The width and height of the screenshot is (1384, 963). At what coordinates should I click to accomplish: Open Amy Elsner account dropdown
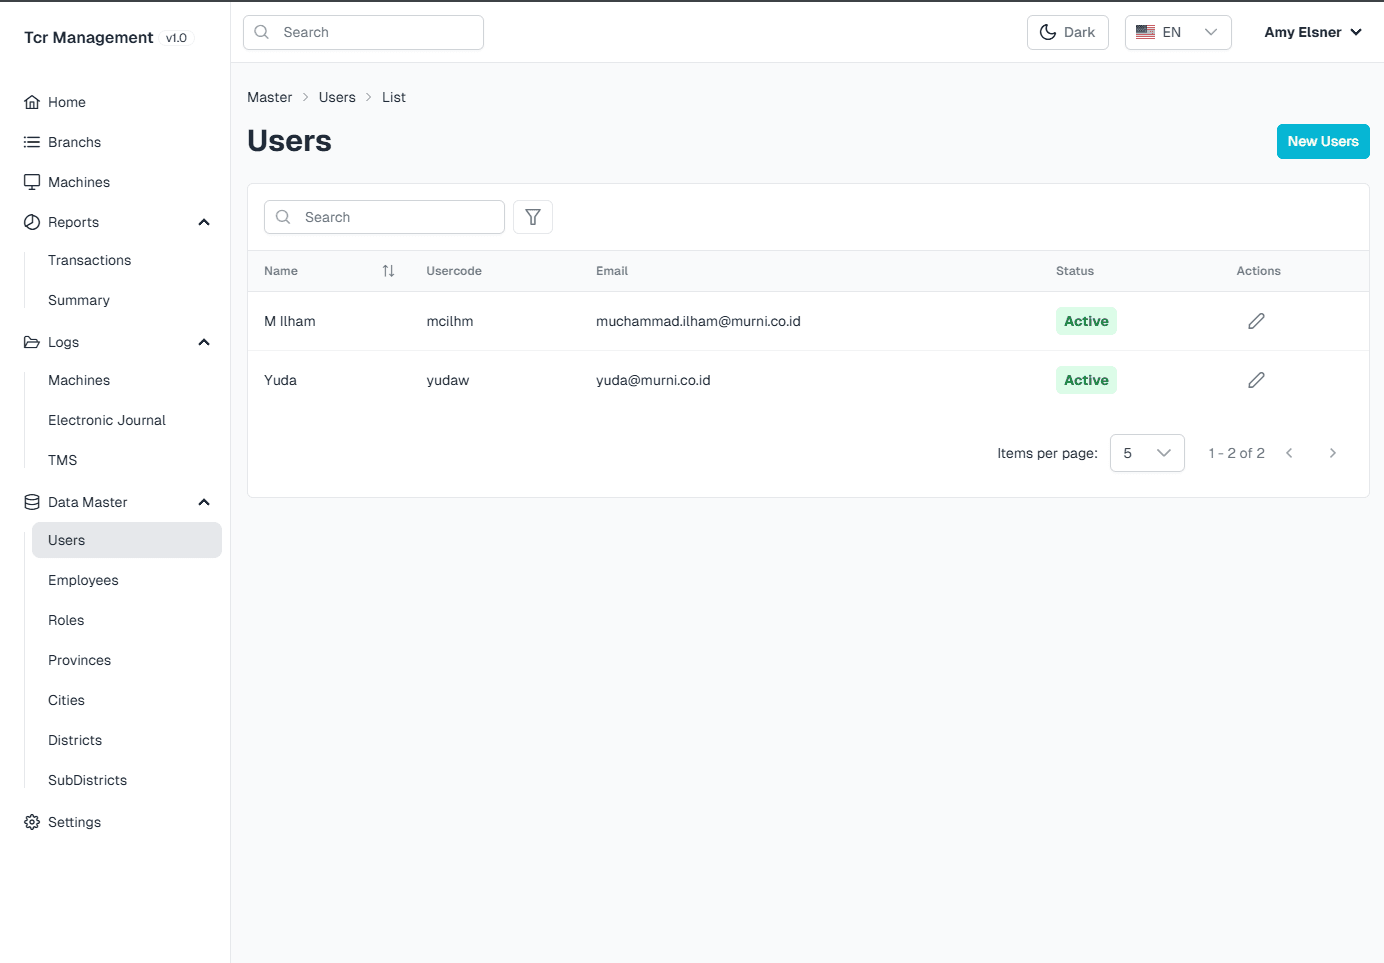(1313, 32)
